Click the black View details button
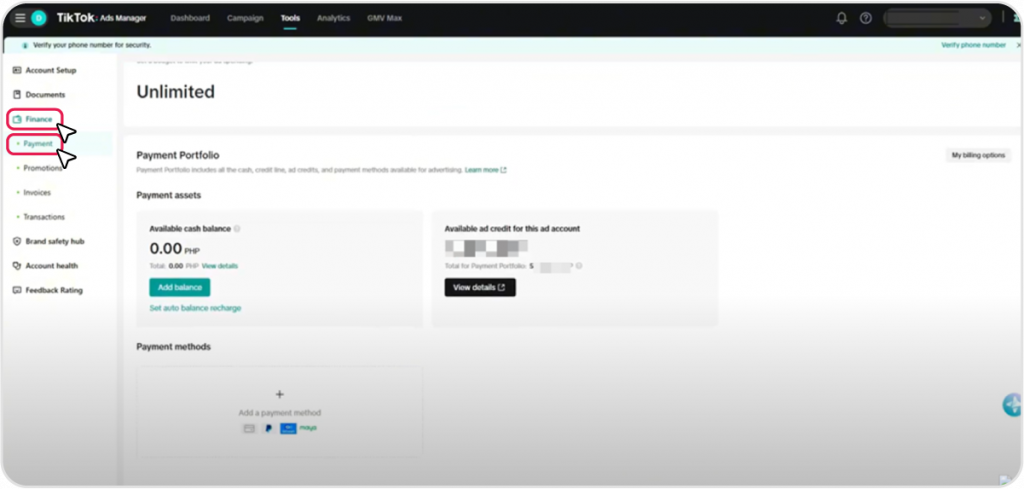This screenshot has width=1024, height=489. click(x=480, y=287)
